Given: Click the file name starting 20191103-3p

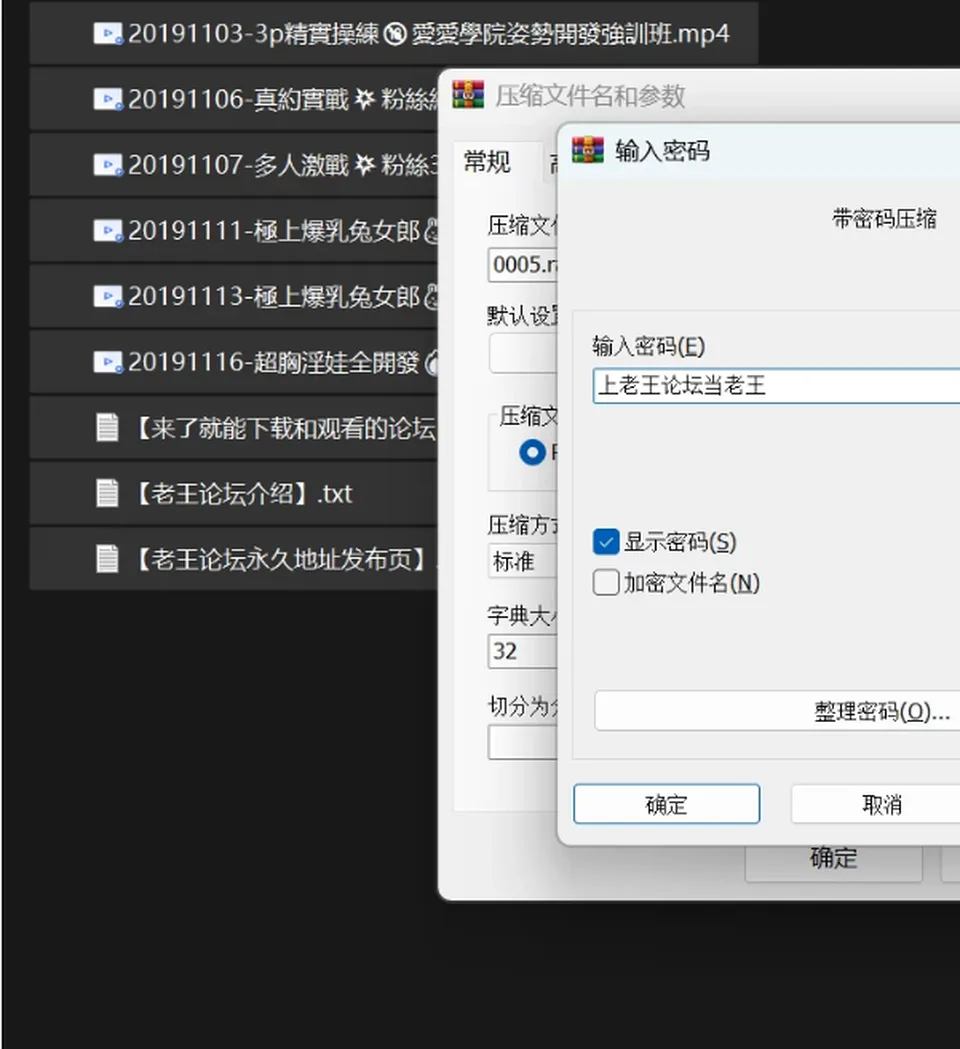Looking at the screenshot, I should coord(428,34).
